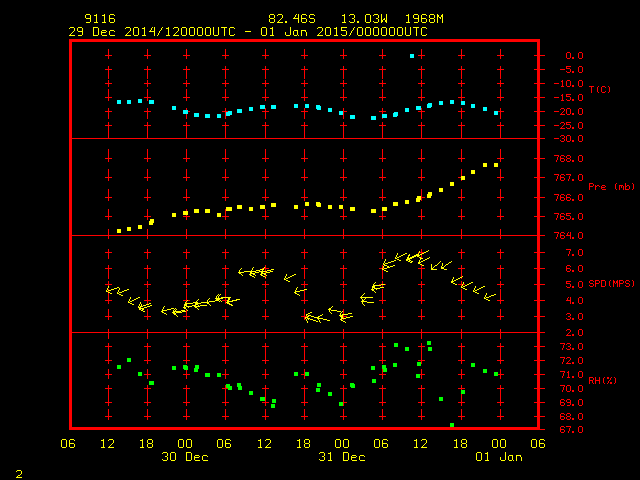Click the 00 hour label above 01 Jan
Viewport: 640px width, 480px height.
(x=499, y=444)
